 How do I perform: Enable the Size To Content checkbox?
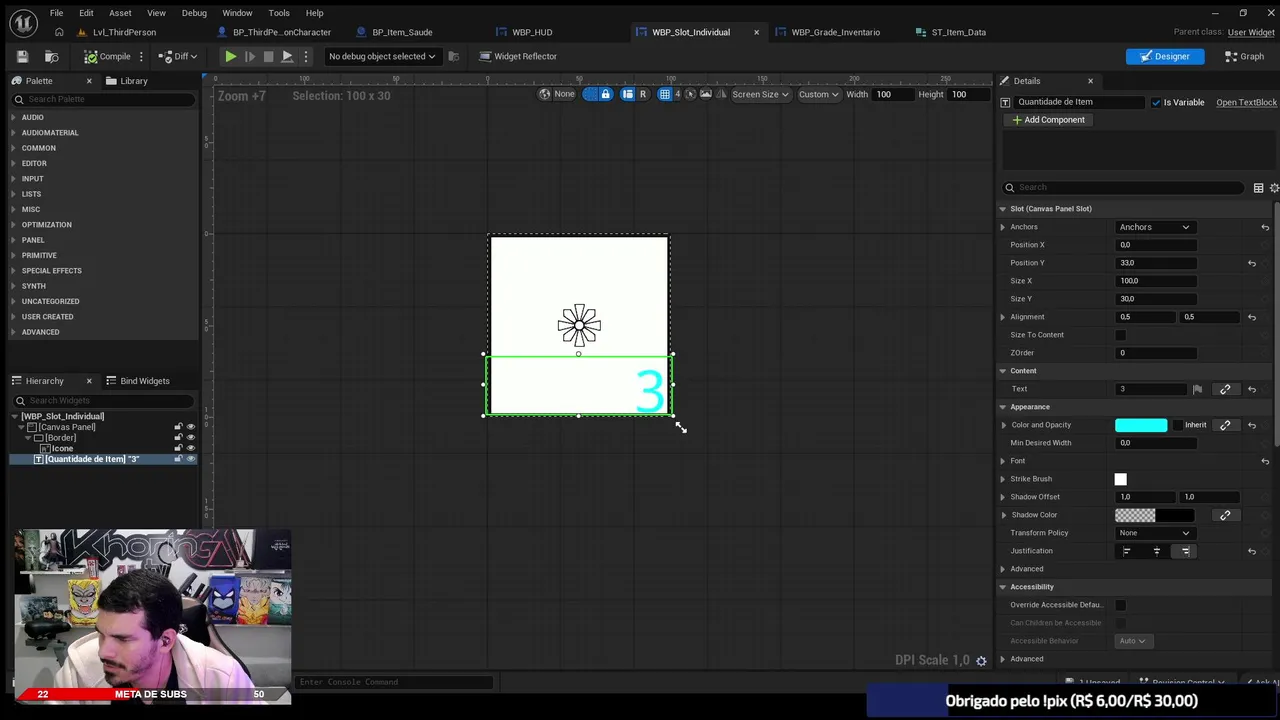point(1120,335)
